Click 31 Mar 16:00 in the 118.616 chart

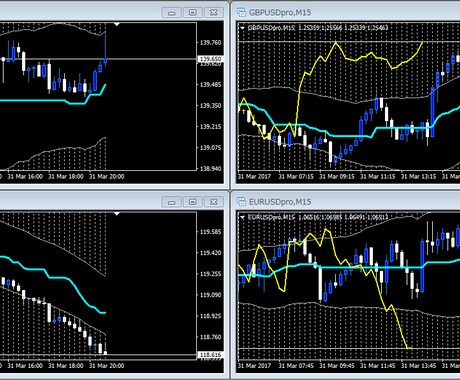(x=25, y=366)
